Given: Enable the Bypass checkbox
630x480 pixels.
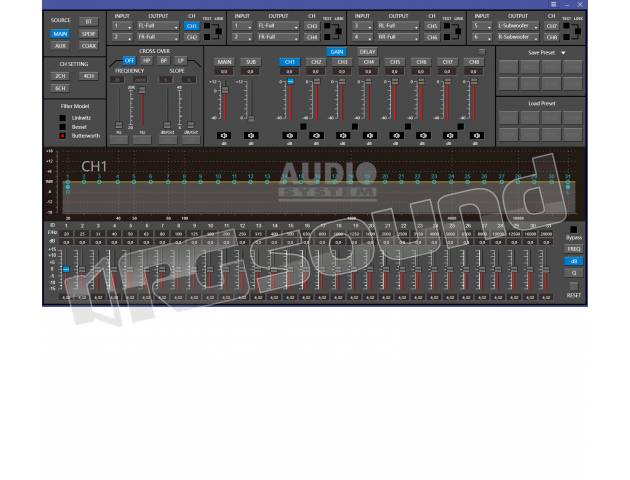Looking at the screenshot, I should [x=573, y=230].
